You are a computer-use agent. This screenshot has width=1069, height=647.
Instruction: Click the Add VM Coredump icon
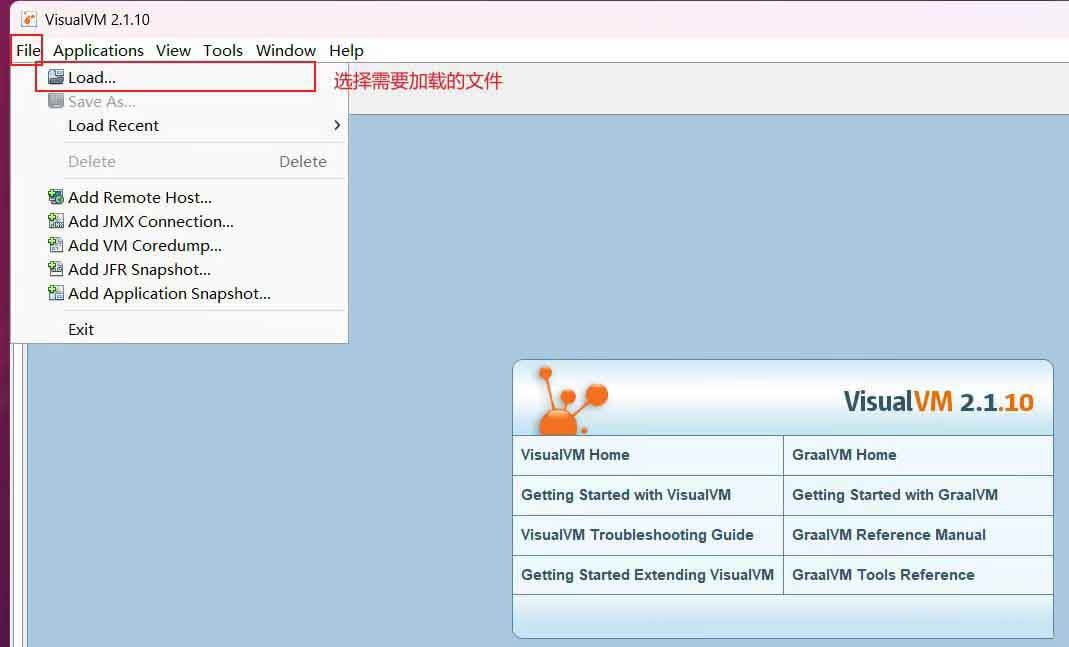(x=56, y=245)
